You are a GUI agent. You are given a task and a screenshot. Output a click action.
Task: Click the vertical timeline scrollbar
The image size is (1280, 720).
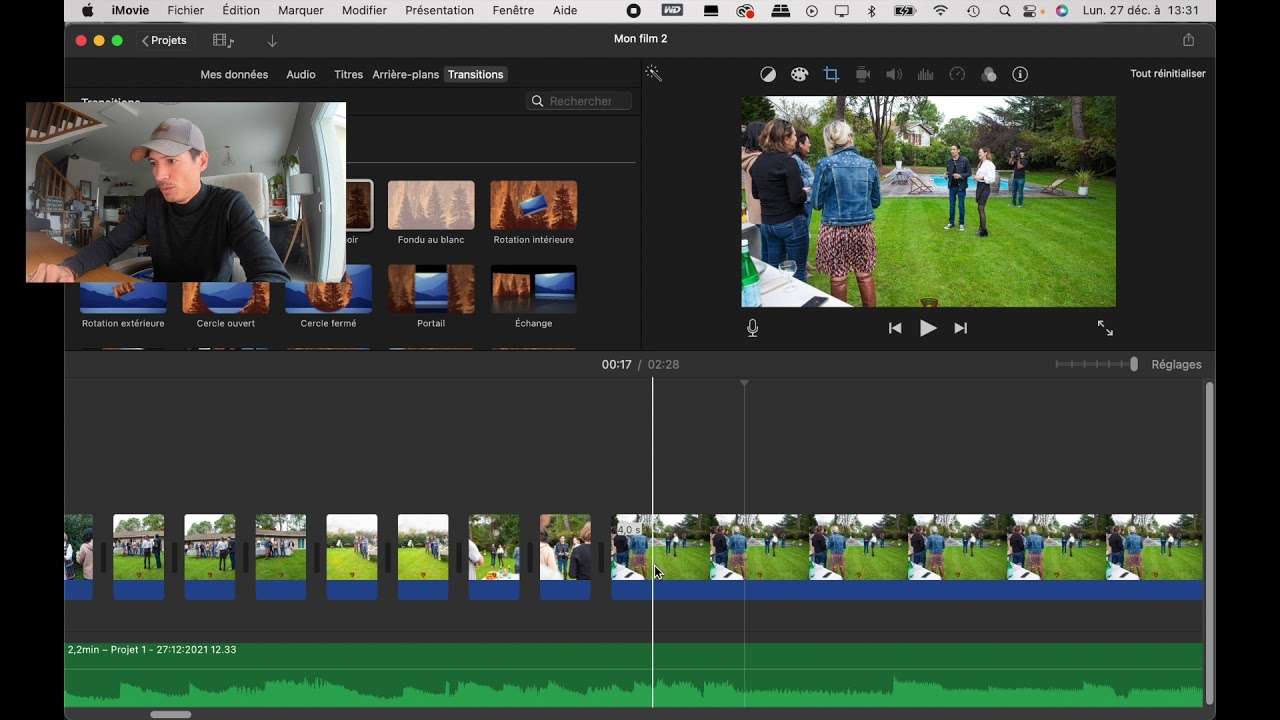(x=1209, y=543)
